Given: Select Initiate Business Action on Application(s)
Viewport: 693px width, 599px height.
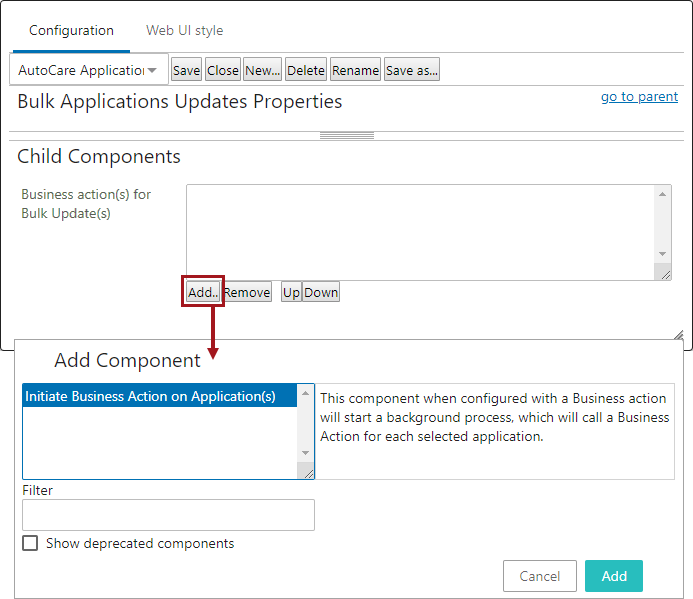Looking at the screenshot, I should (160, 396).
